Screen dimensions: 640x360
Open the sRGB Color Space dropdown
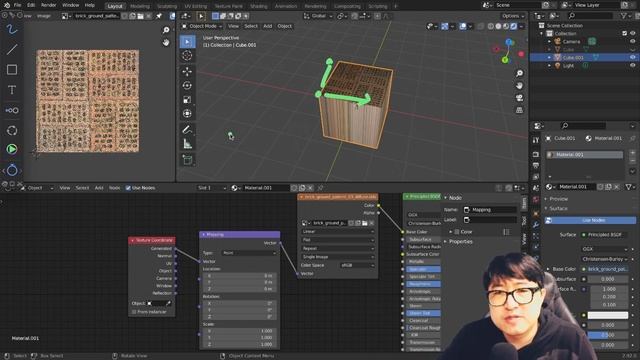click(x=357, y=265)
